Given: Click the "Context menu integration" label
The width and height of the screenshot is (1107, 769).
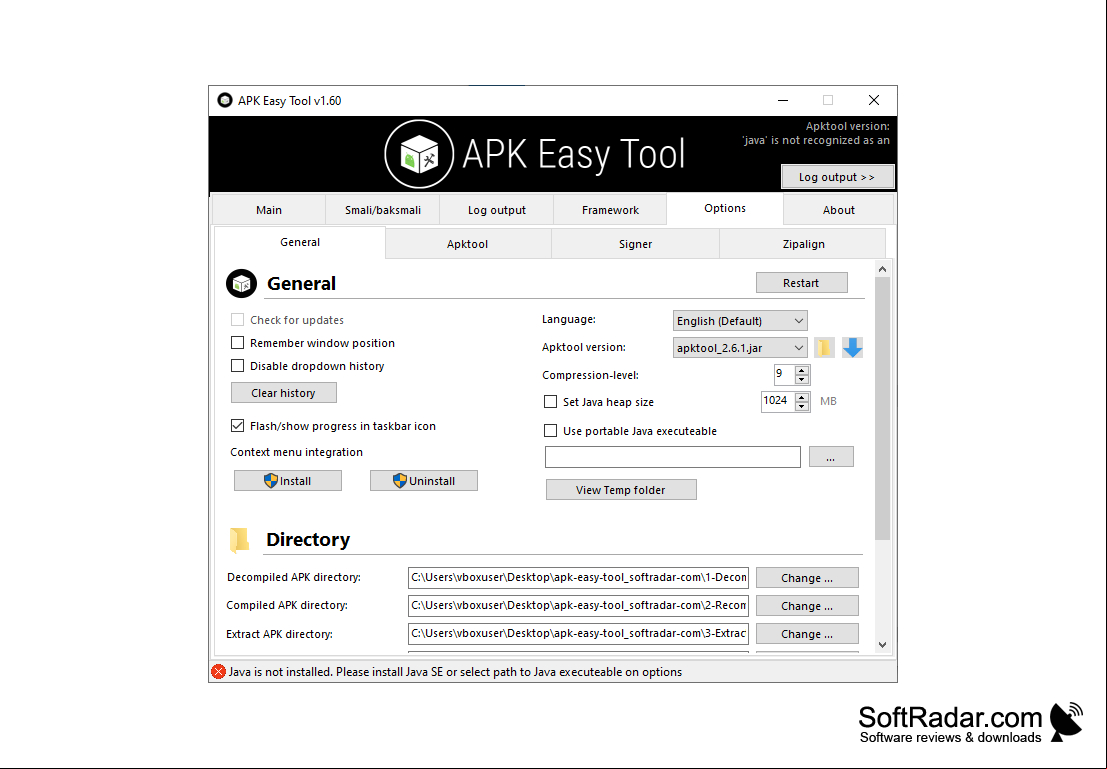Looking at the screenshot, I should point(297,452).
